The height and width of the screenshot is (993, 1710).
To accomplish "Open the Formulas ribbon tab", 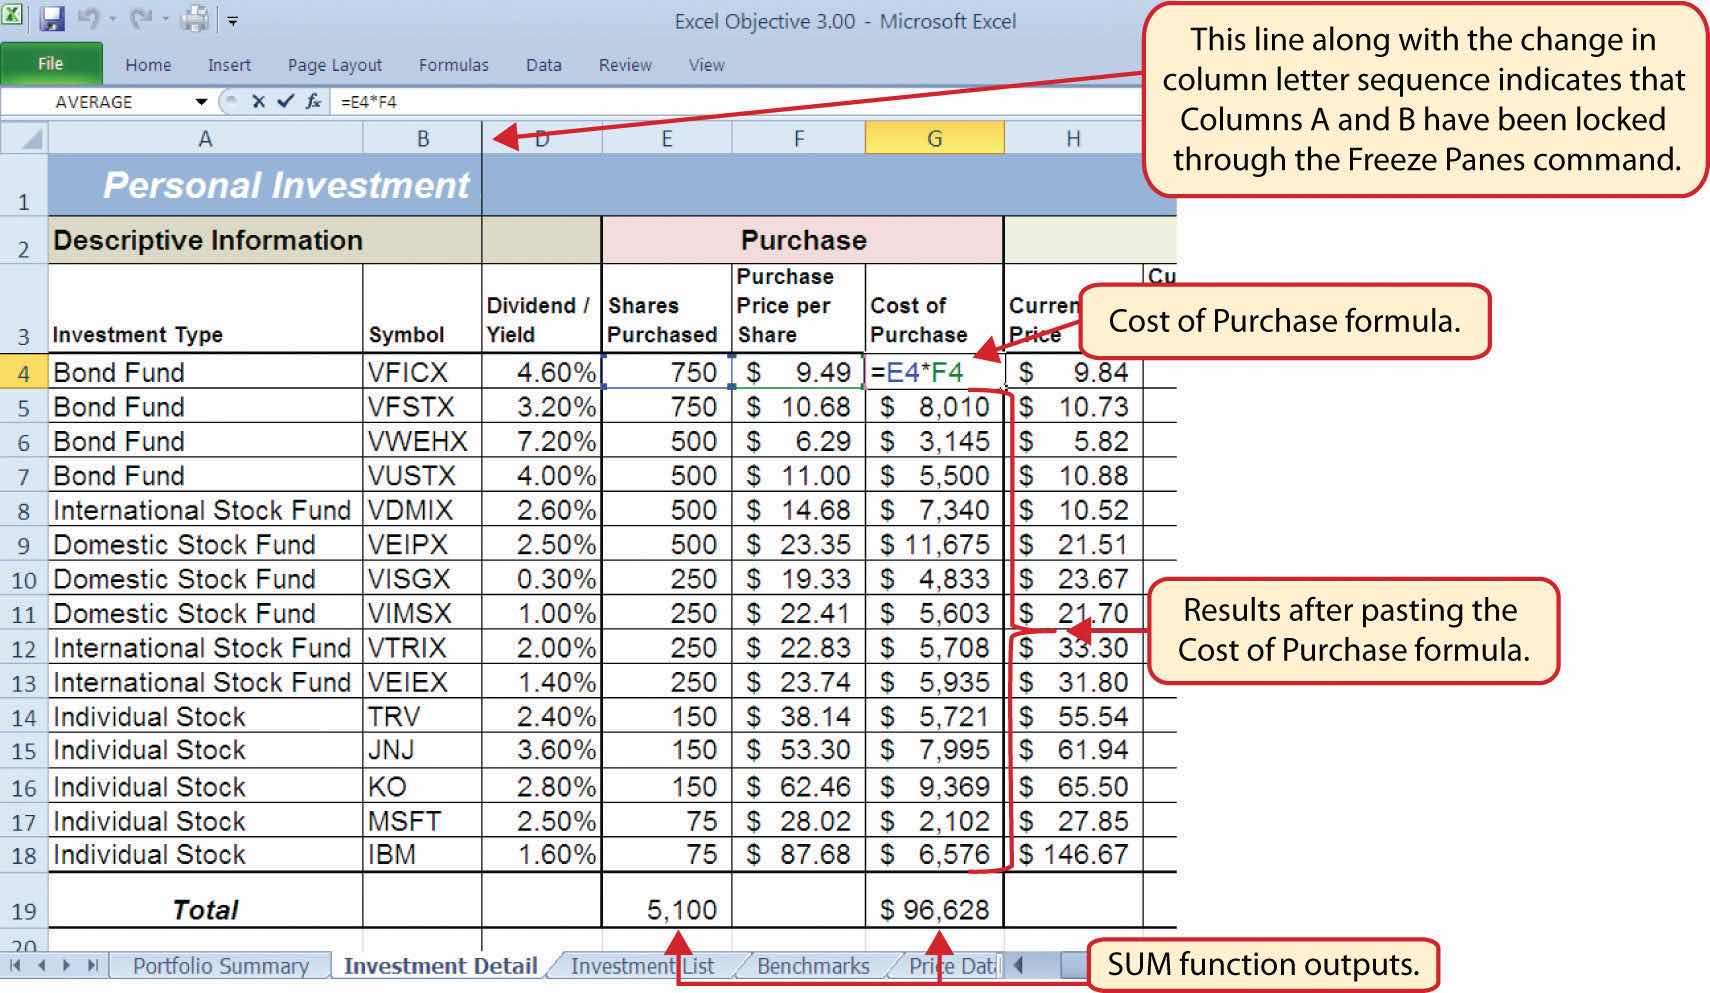I will pyautogui.click(x=453, y=65).
